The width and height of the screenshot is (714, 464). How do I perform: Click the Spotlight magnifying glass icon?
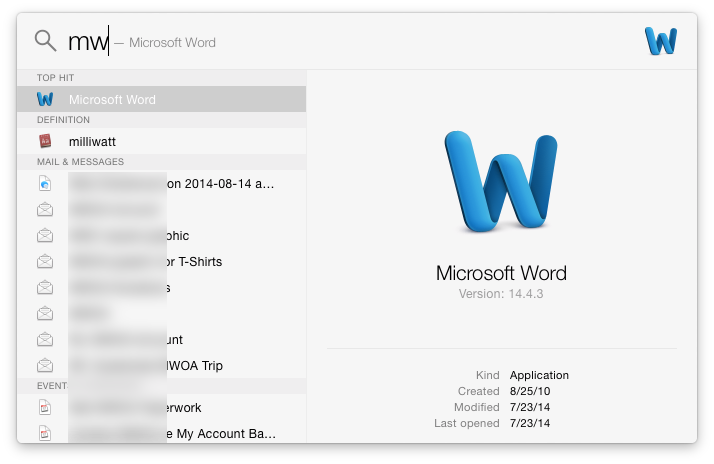[46, 41]
